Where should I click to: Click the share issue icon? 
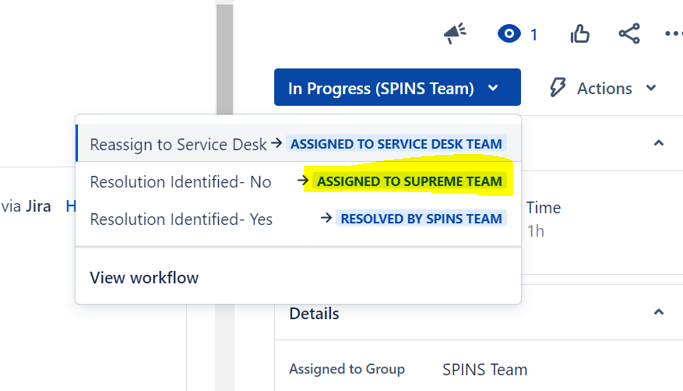click(629, 34)
